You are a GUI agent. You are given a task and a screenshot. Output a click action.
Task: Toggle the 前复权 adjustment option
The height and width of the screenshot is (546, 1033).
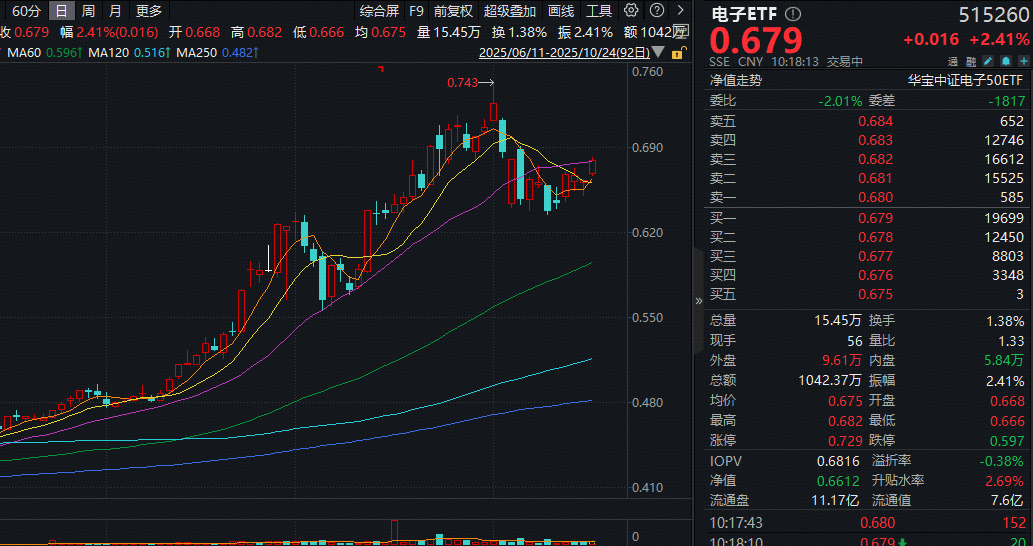pyautogui.click(x=453, y=11)
